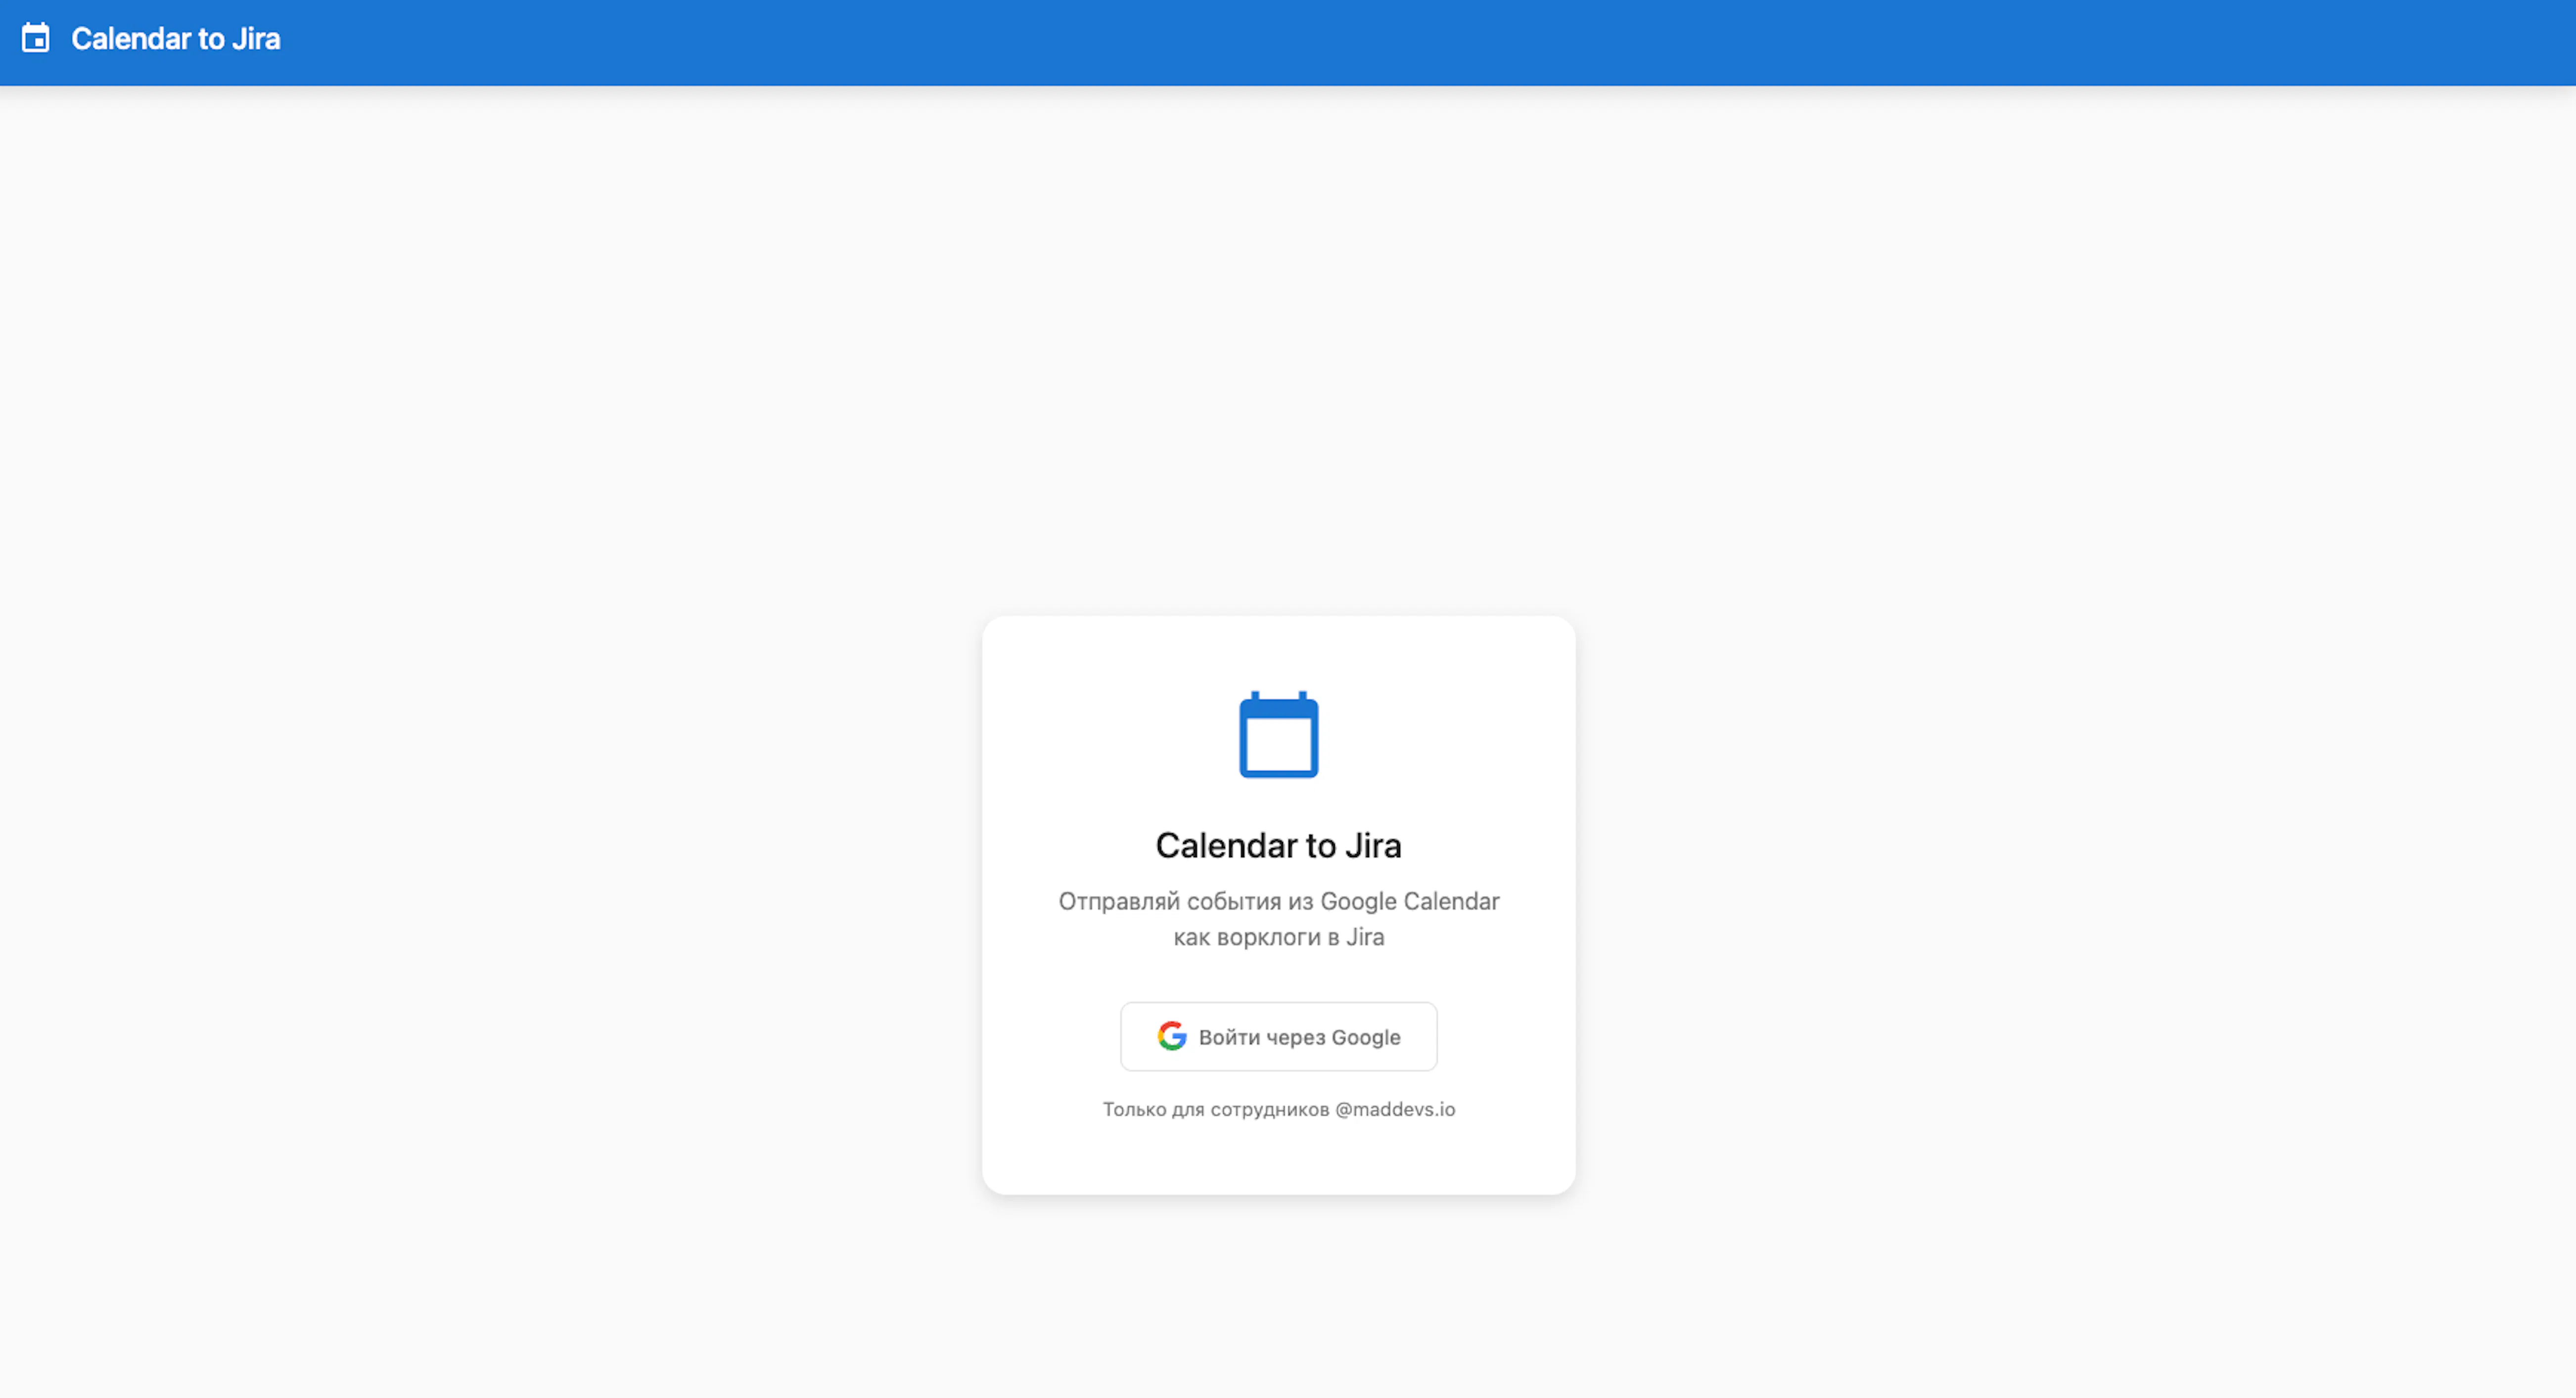
Task: Click the words Google Calendar in the description
Action: (x=1409, y=901)
